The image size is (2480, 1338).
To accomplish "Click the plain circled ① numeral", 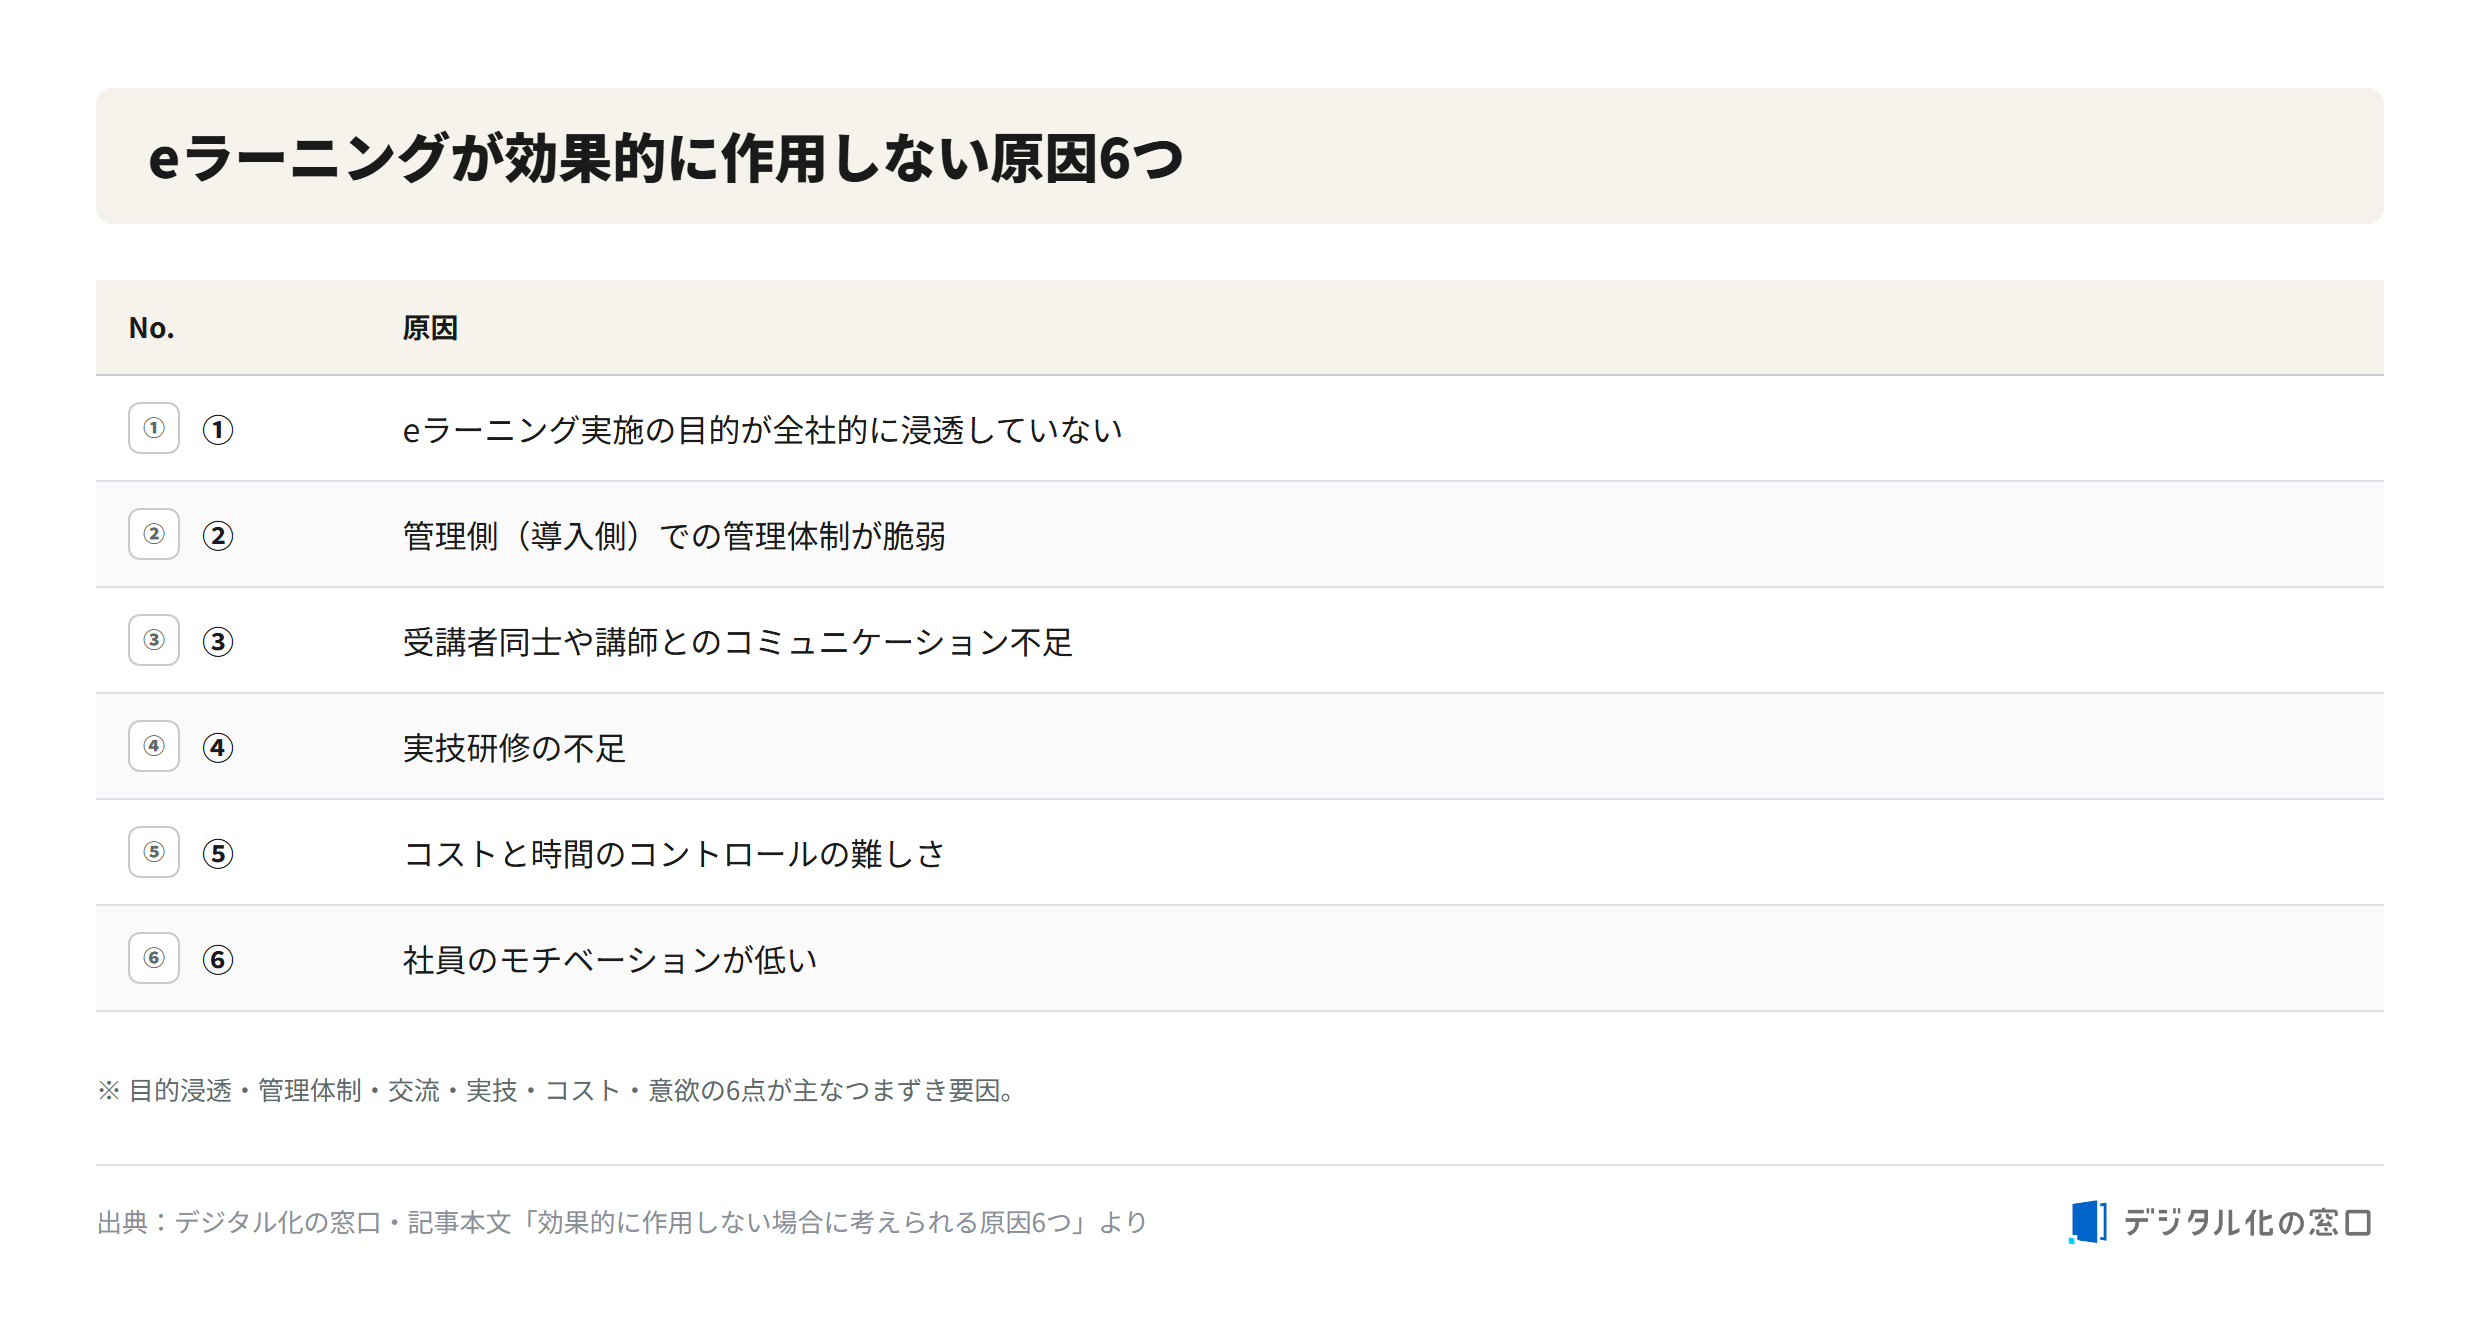I will click(218, 430).
